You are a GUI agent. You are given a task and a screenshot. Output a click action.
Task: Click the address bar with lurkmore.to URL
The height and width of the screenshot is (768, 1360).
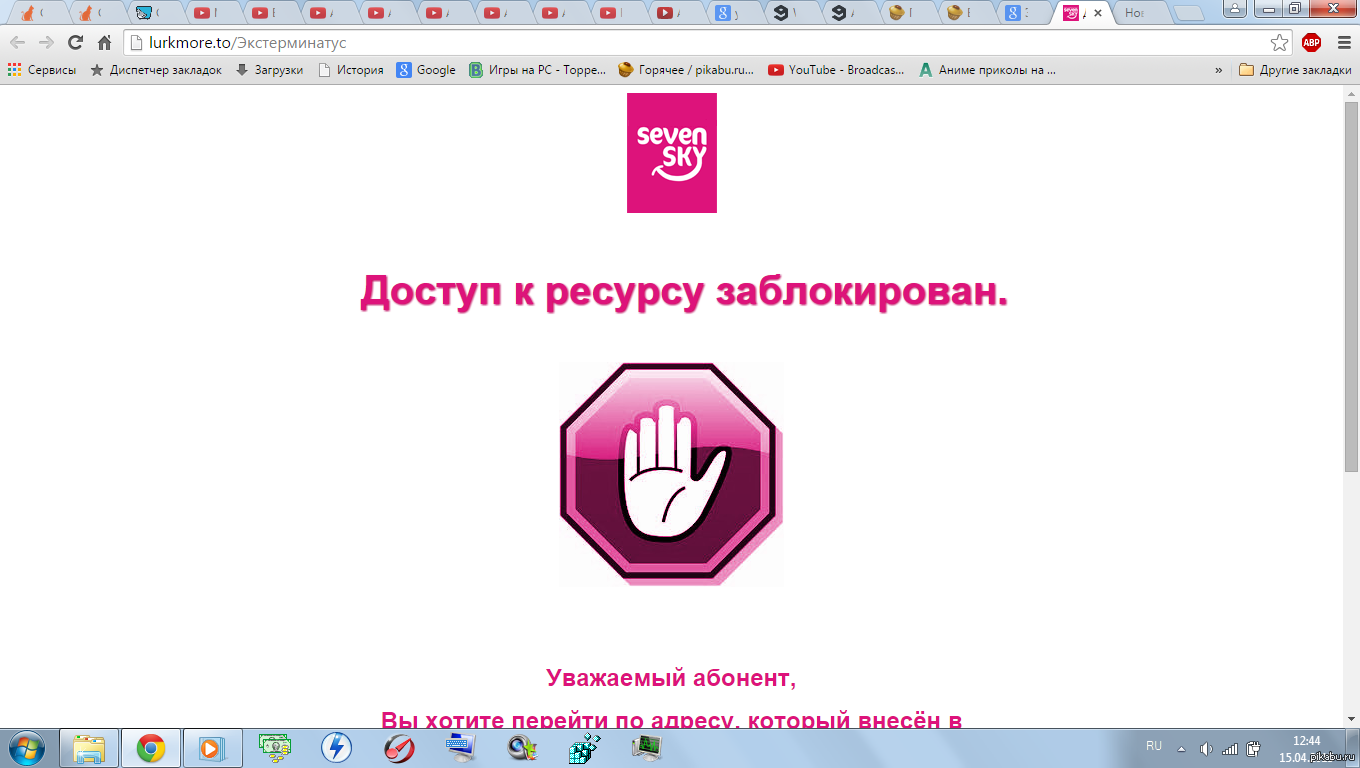pyautogui.click(x=700, y=43)
